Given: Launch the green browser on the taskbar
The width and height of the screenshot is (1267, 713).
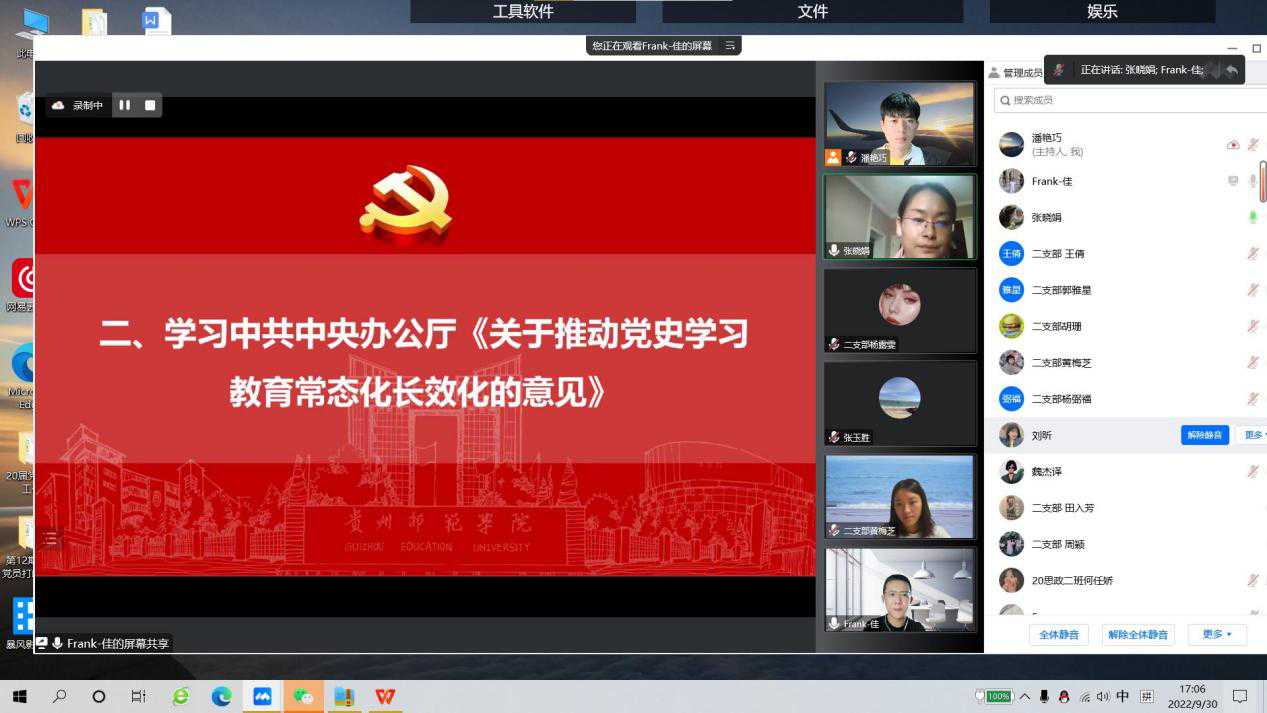Looking at the screenshot, I should [181, 696].
